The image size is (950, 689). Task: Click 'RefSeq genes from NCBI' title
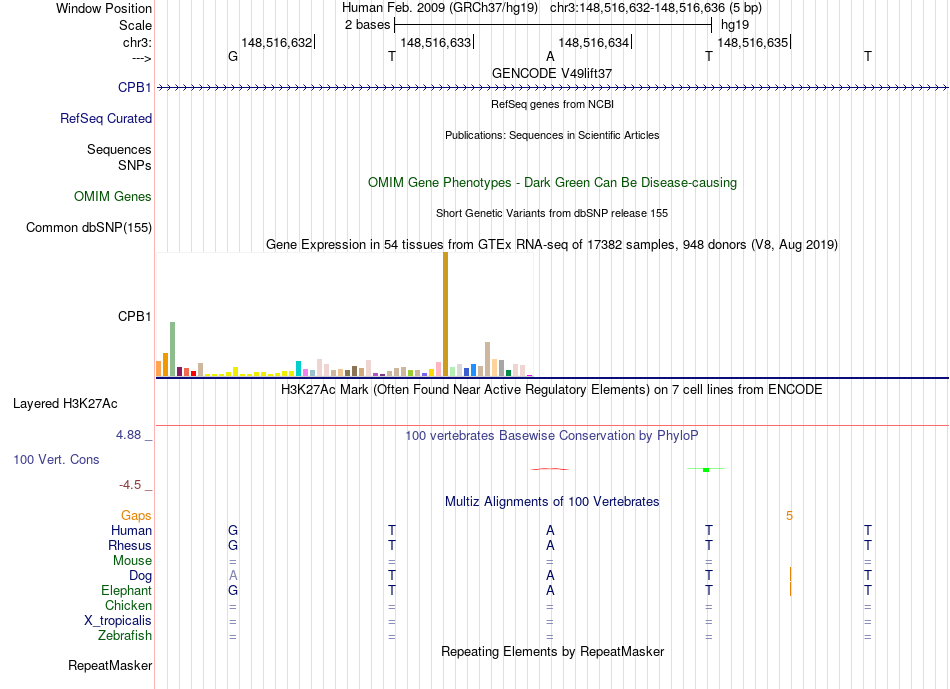(x=552, y=104)
